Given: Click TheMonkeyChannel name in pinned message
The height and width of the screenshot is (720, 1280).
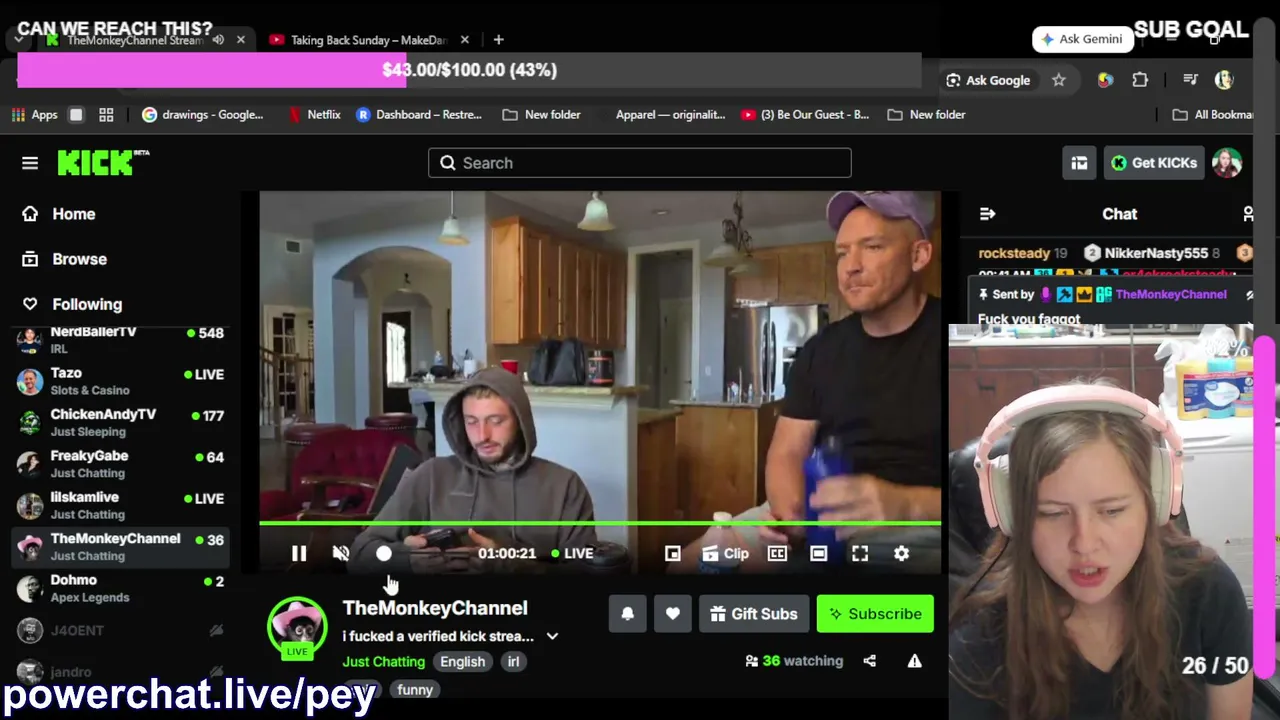Looking at the screenshot, I should coord(1171,294).
